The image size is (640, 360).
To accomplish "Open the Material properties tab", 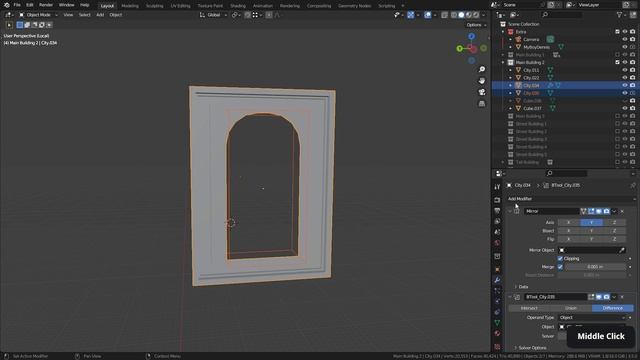I will click(x=497, y=333).
